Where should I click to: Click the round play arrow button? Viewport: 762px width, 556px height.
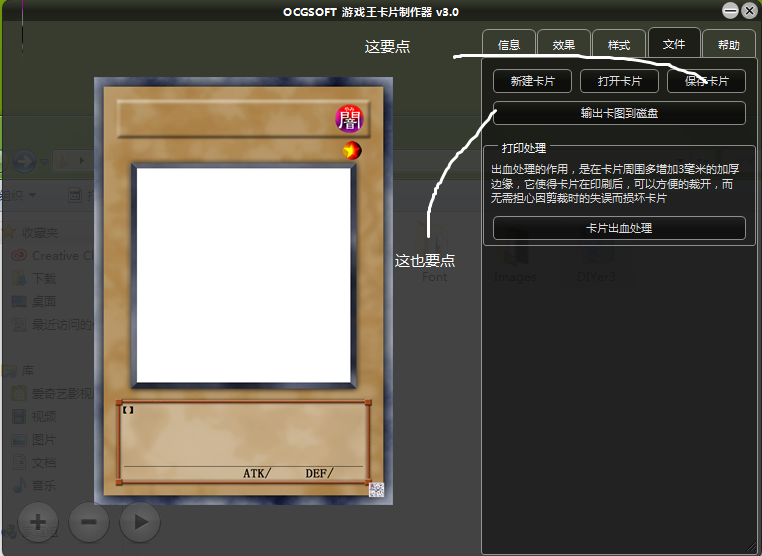point(140,522)
